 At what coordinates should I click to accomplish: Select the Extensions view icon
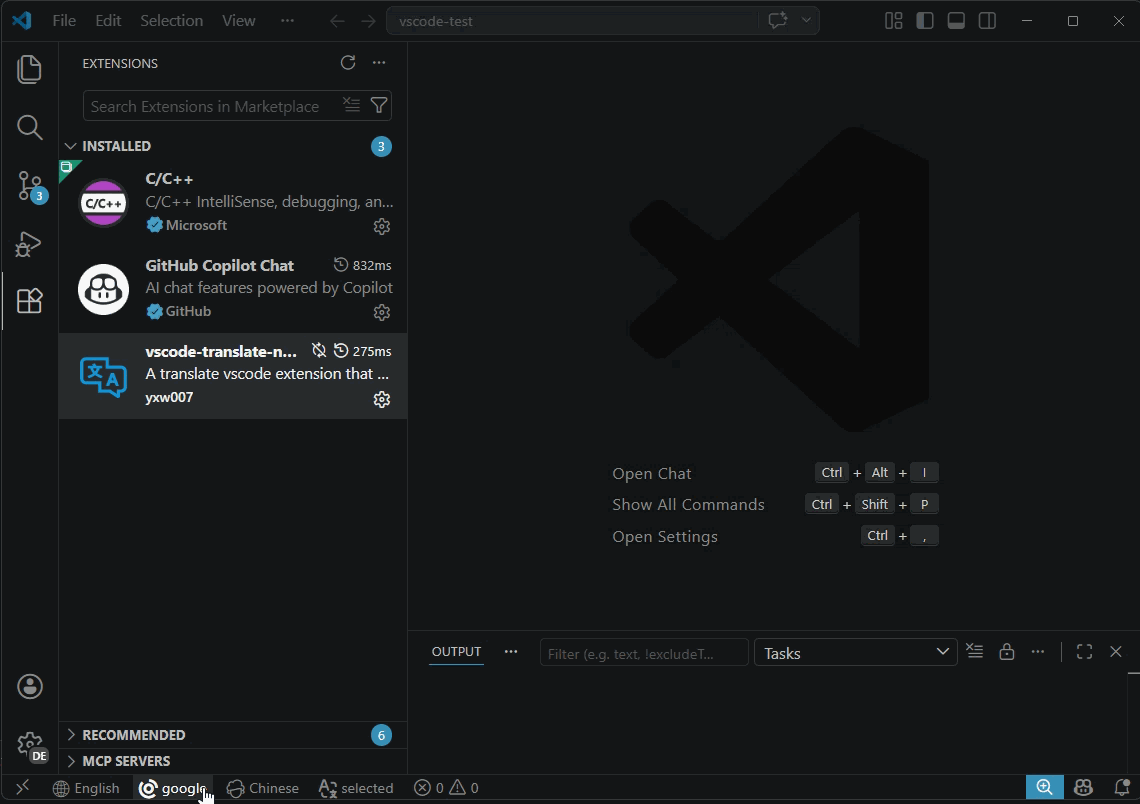(x=29, y=301)
